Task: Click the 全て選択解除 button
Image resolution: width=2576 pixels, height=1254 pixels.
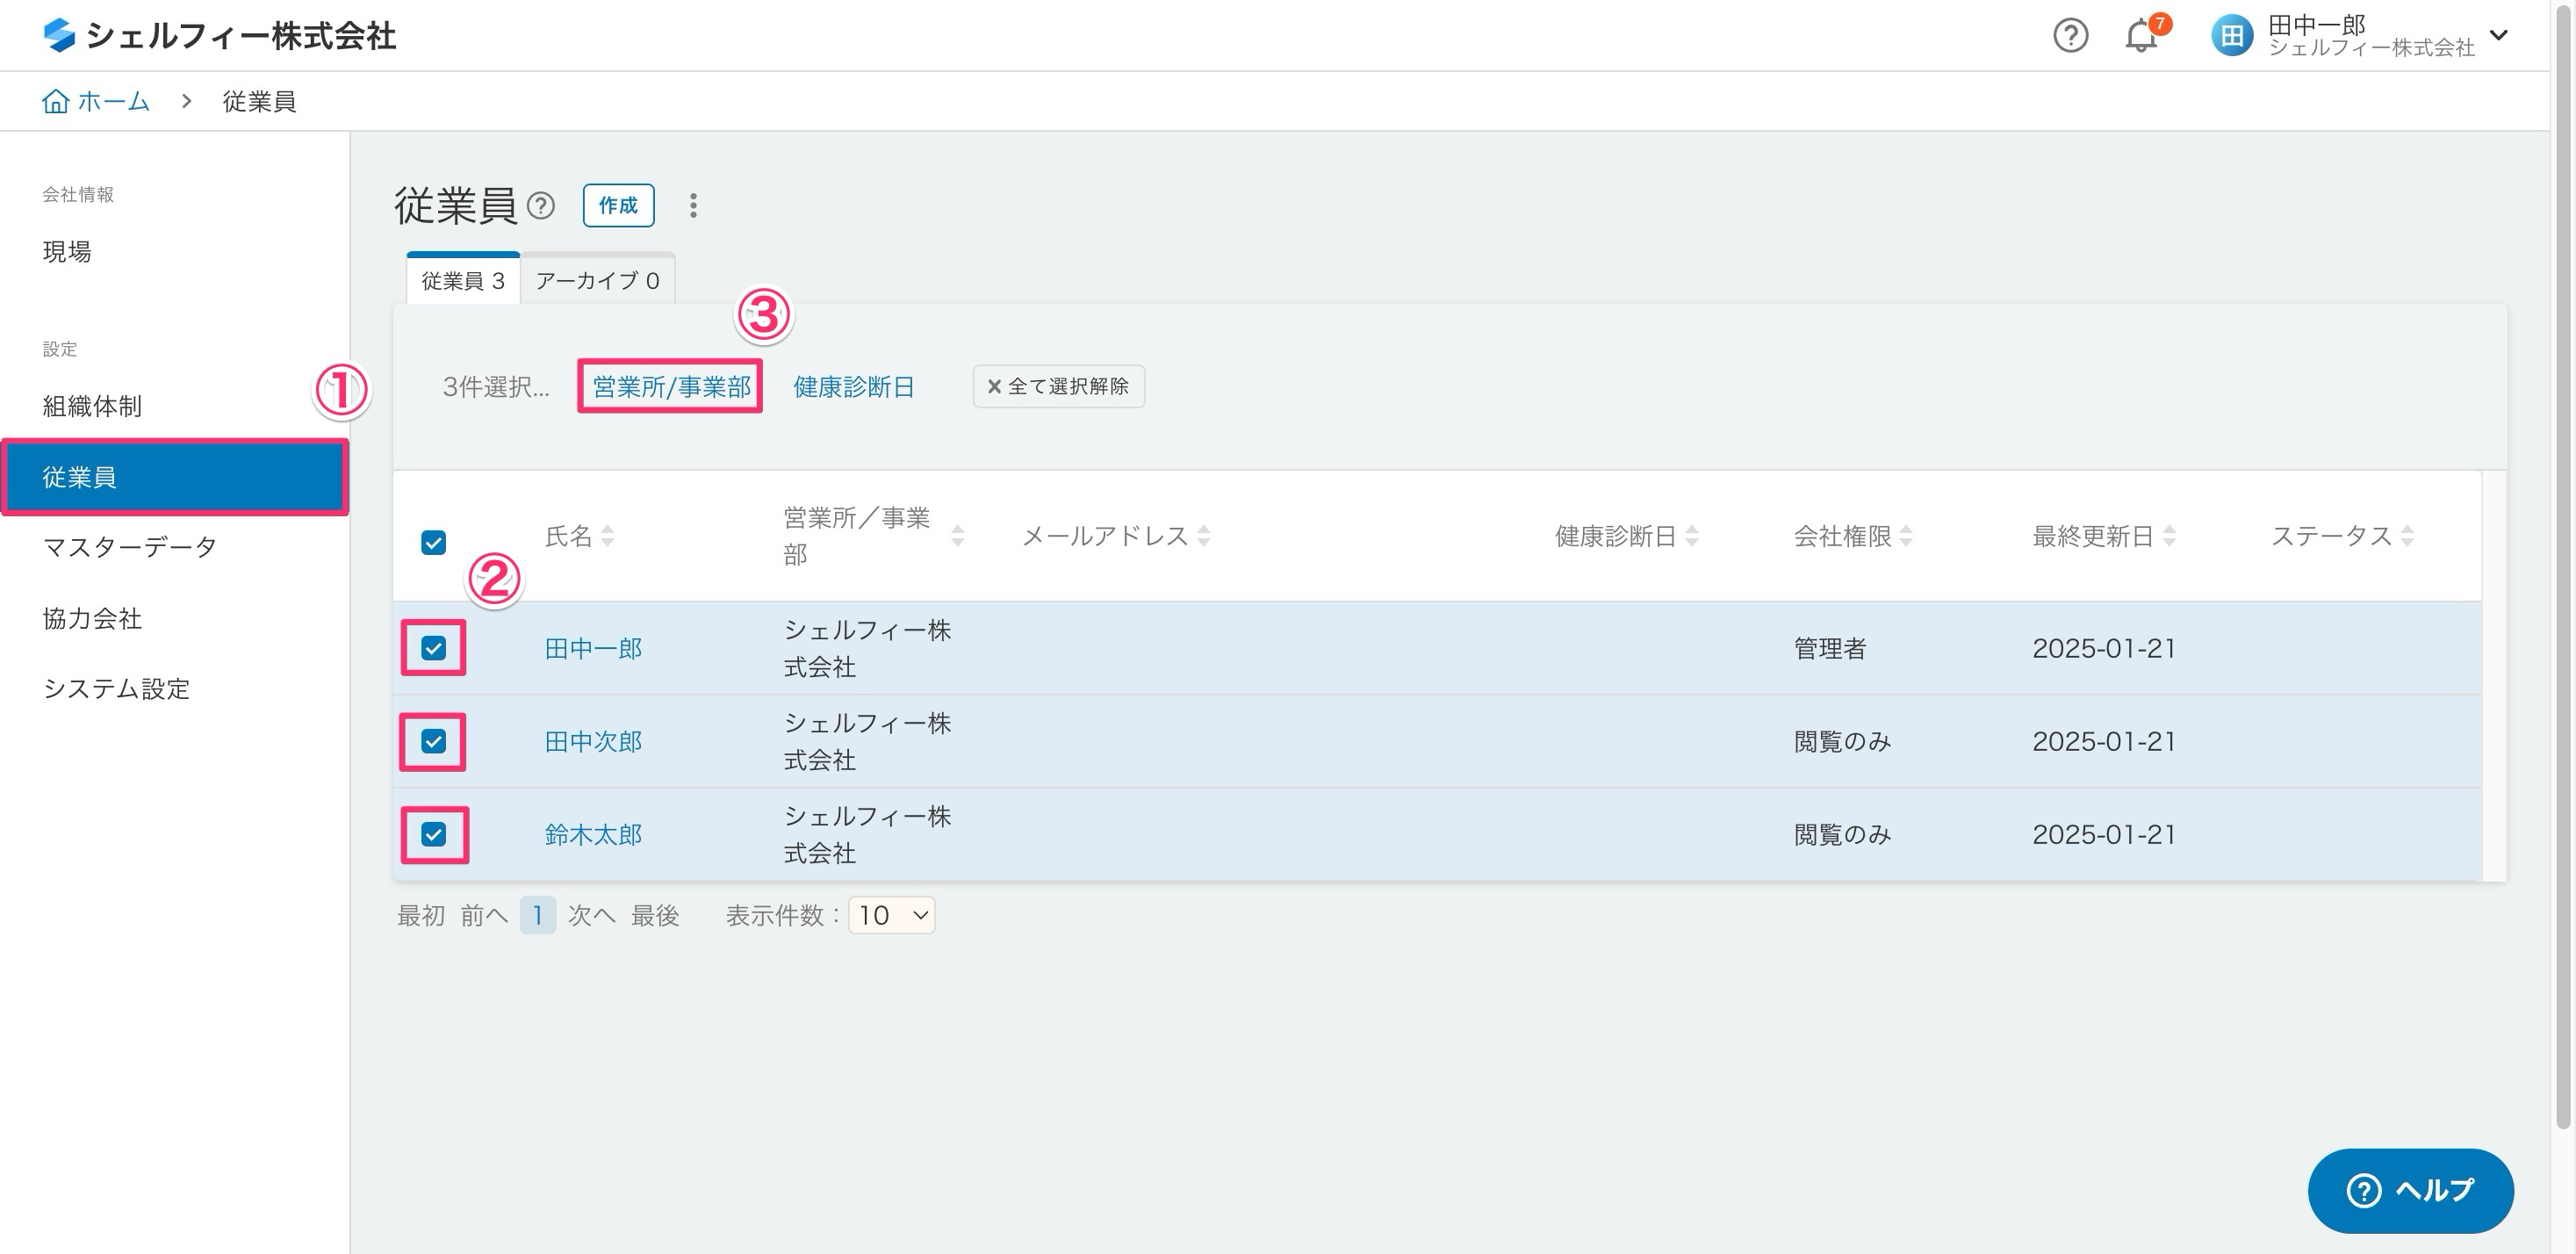Action: pyautogui.click(x=1058, y=387)
